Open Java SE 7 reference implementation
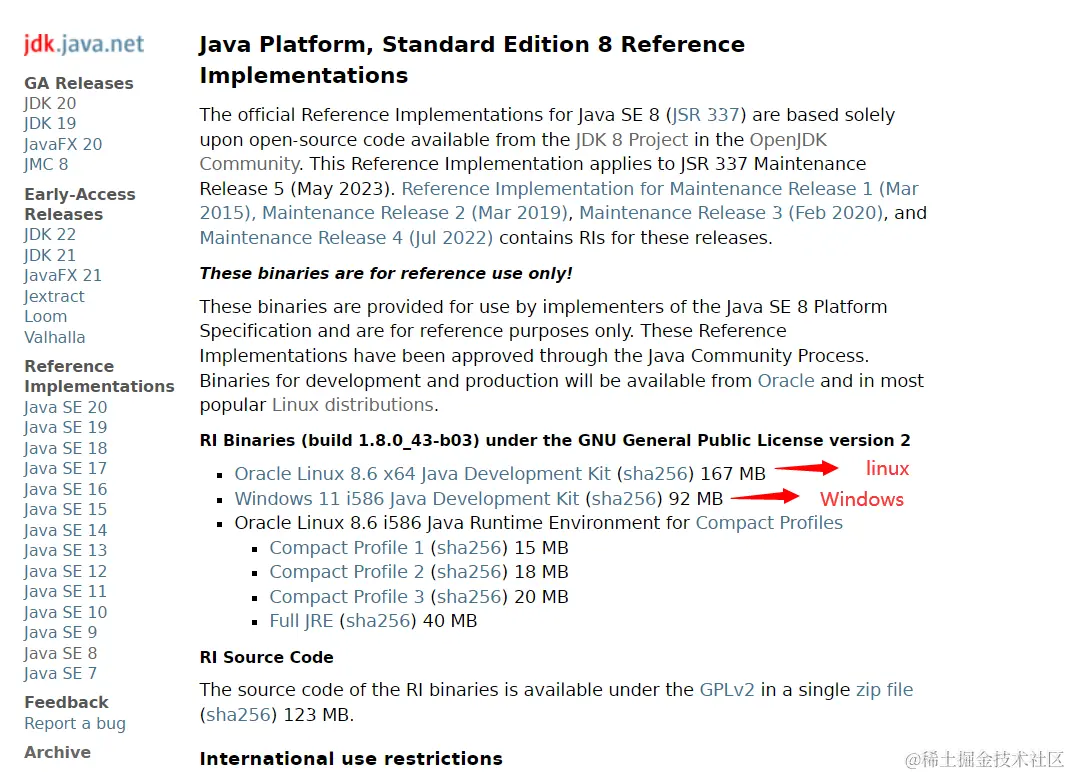 [61, 674]
